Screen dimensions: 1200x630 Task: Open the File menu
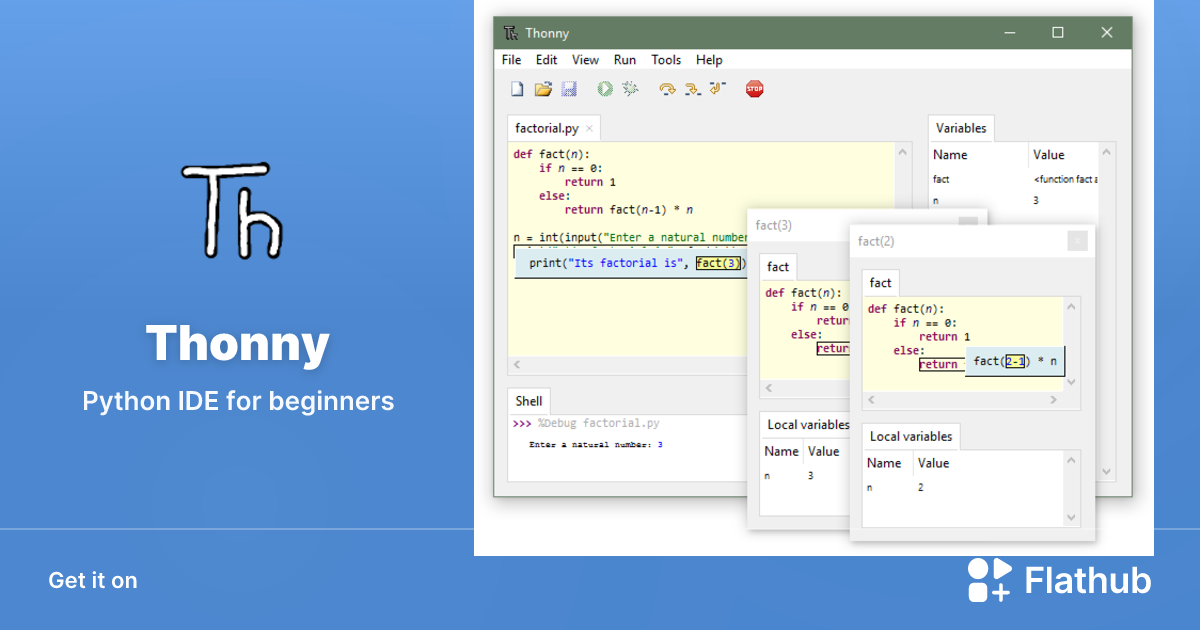(511, 60)
